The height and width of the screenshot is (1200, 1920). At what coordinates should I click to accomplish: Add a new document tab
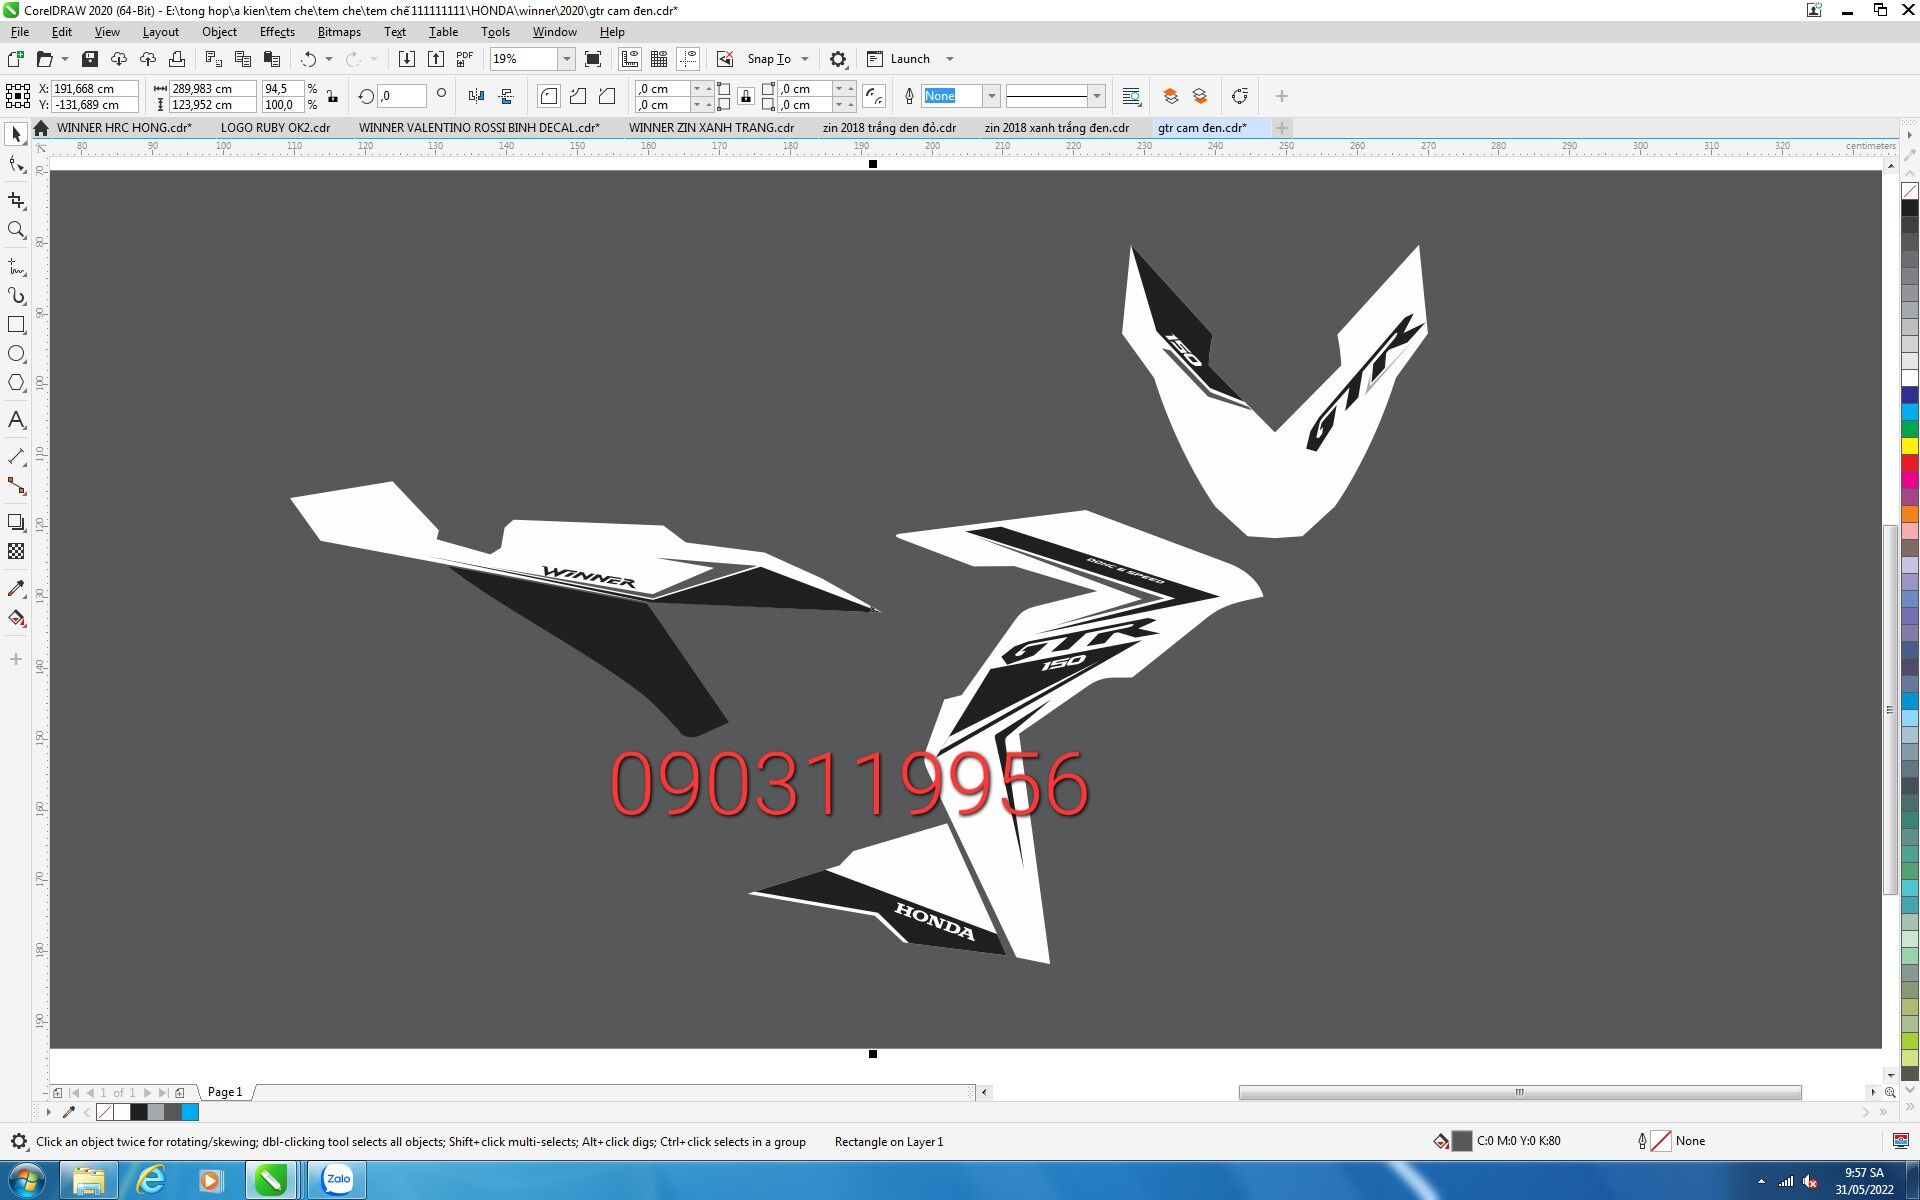[x=1281, y=128]
